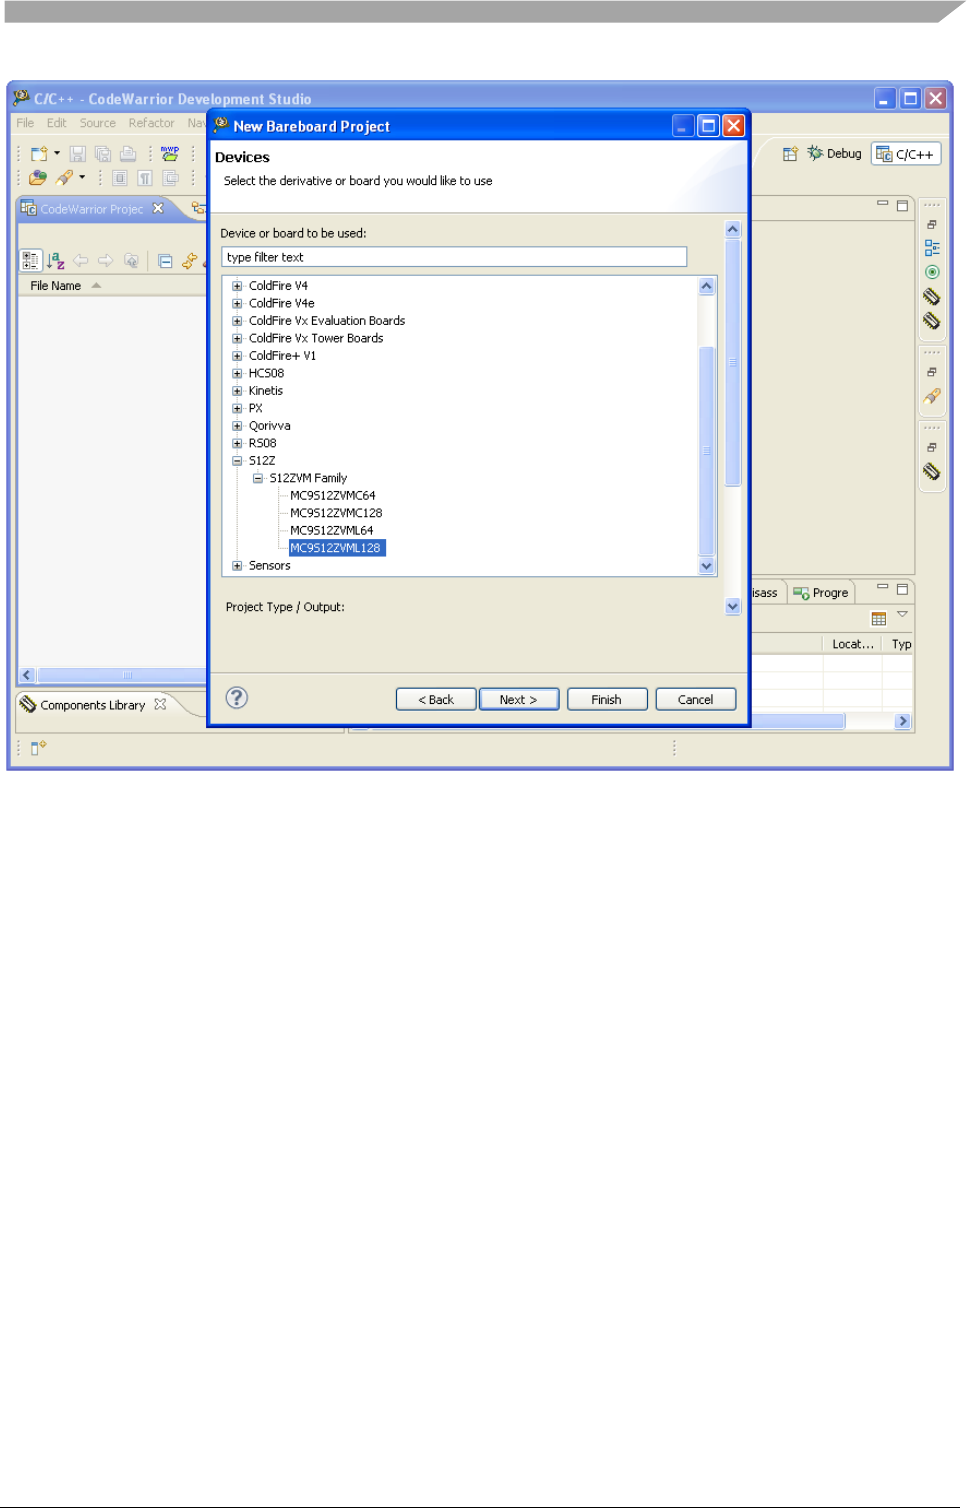Click the dialog outer scrollbar down arrow

[732, 606]
